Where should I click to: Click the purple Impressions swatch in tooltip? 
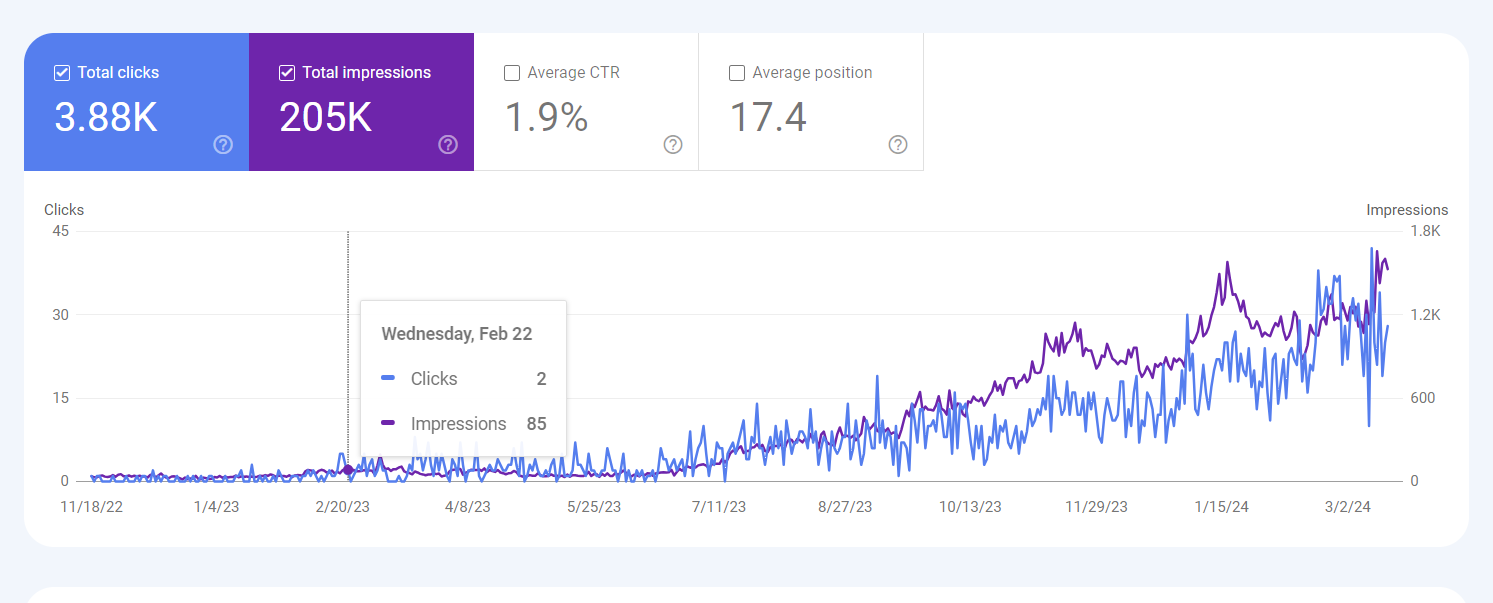point(388,423)
